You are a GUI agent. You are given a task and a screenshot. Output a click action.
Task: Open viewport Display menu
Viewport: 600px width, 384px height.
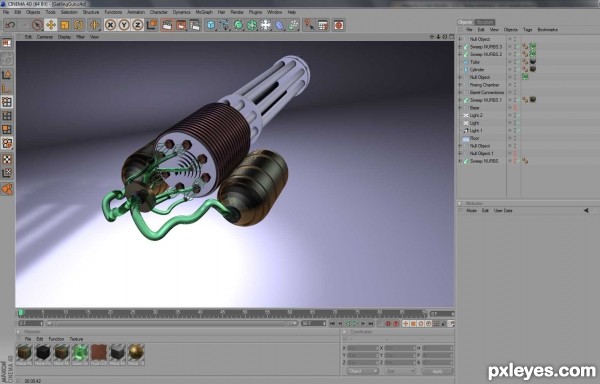coord(64,37)
